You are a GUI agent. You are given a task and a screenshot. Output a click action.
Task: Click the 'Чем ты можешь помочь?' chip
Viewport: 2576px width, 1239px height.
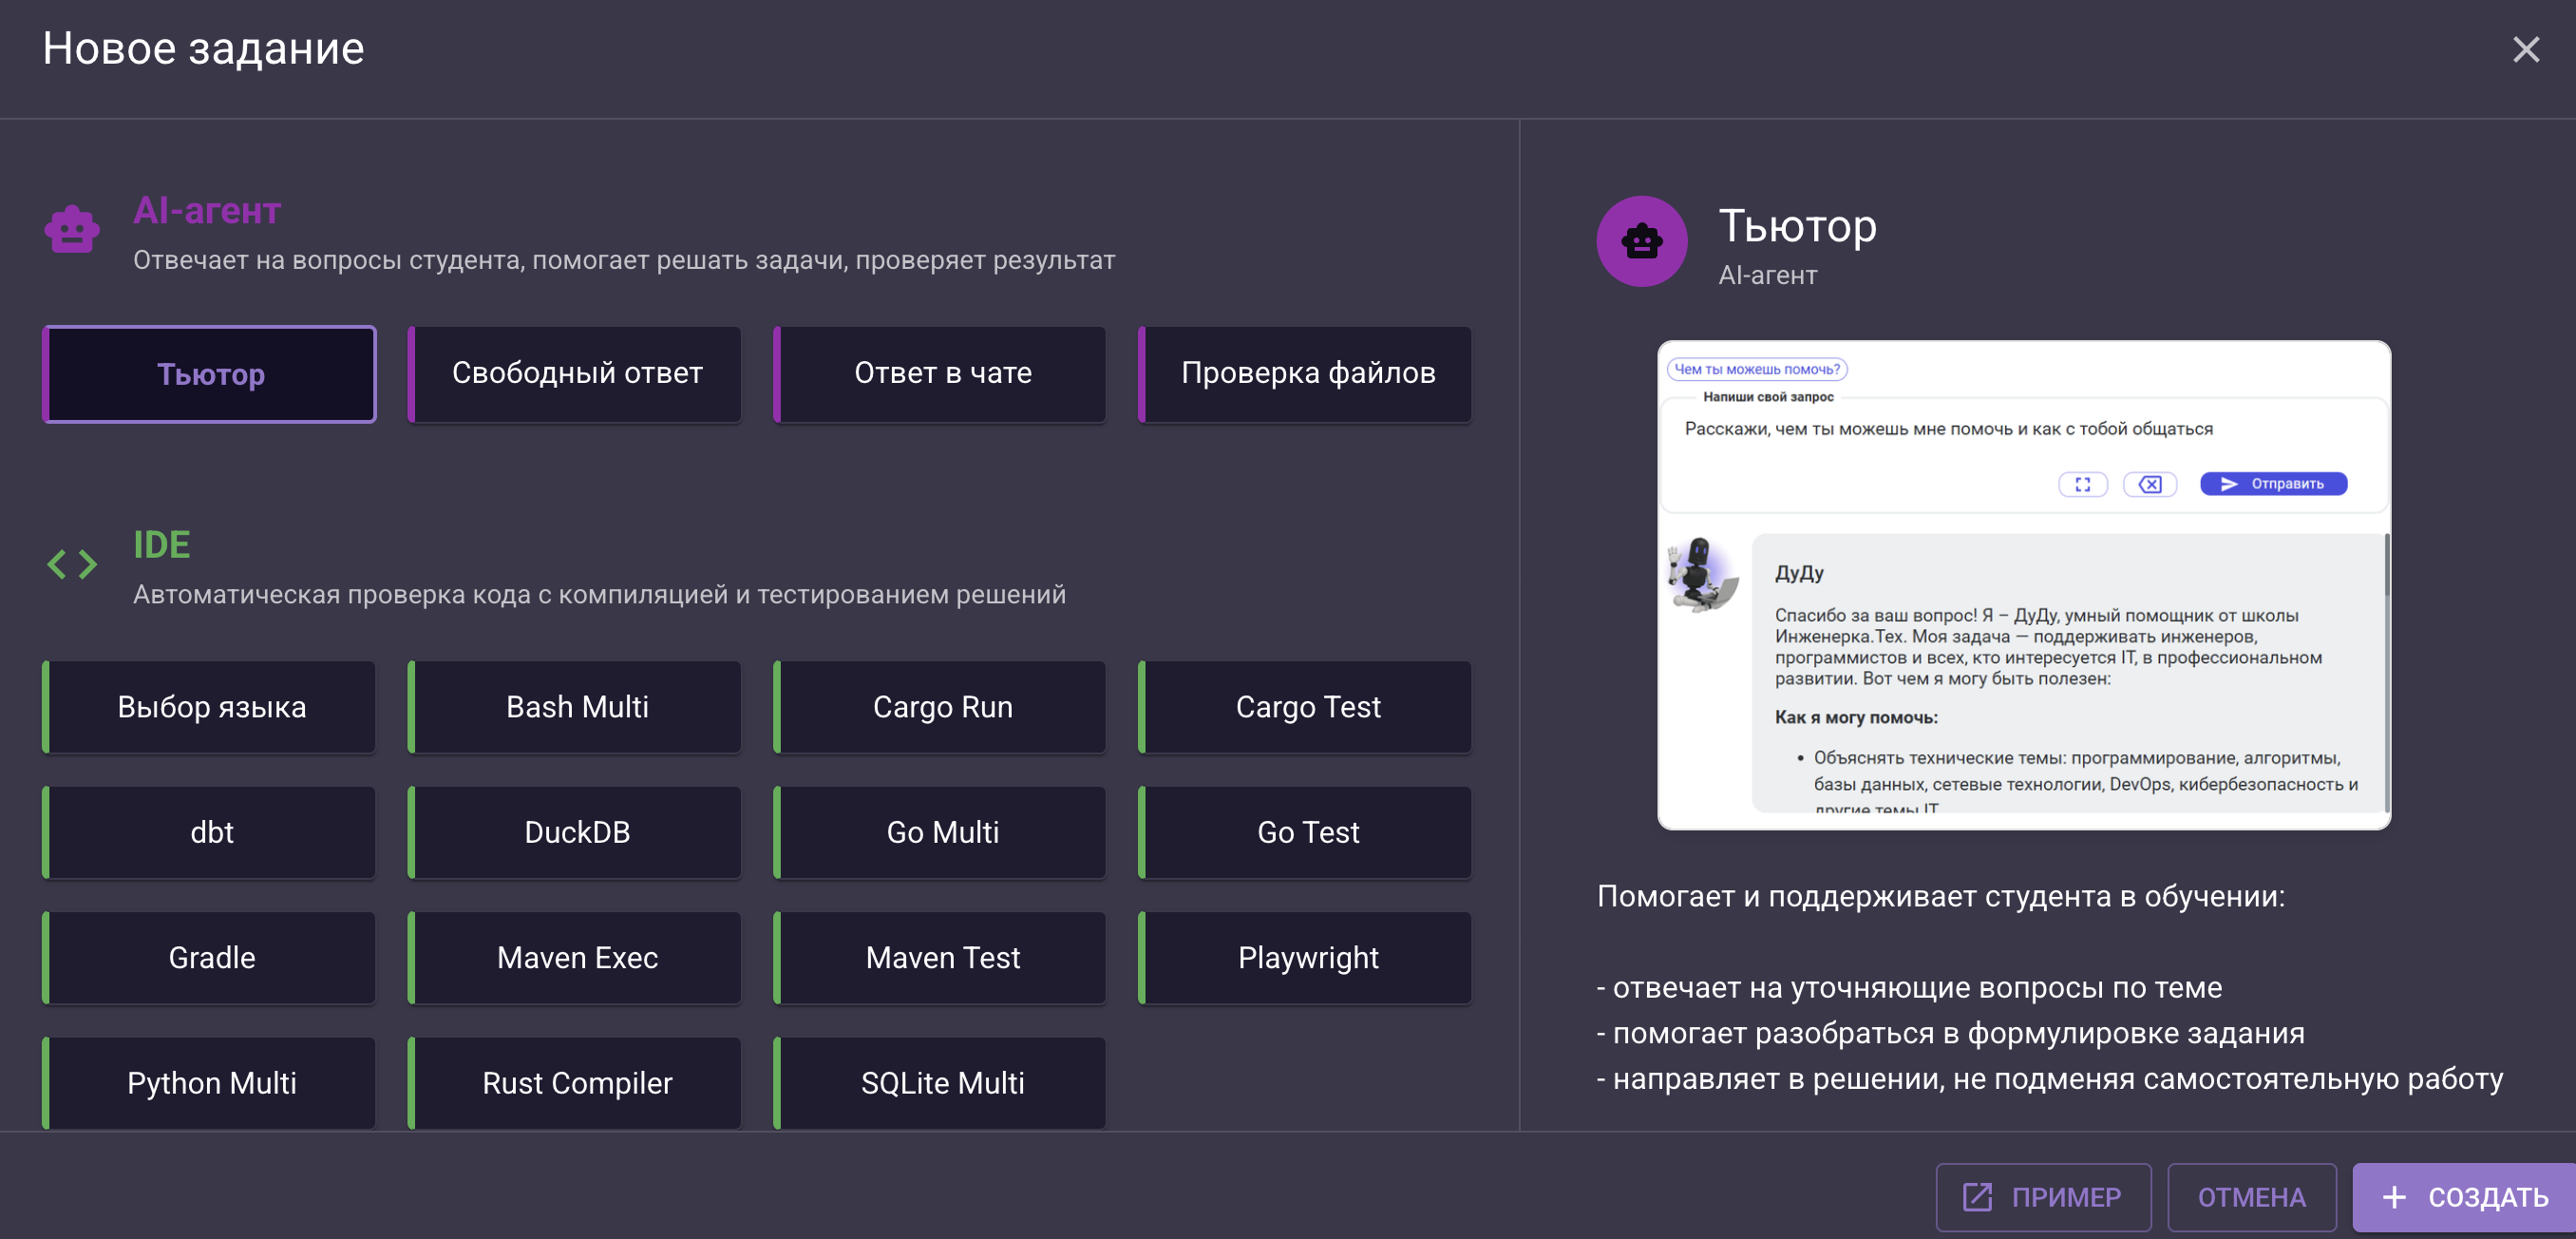point(1757,369)
